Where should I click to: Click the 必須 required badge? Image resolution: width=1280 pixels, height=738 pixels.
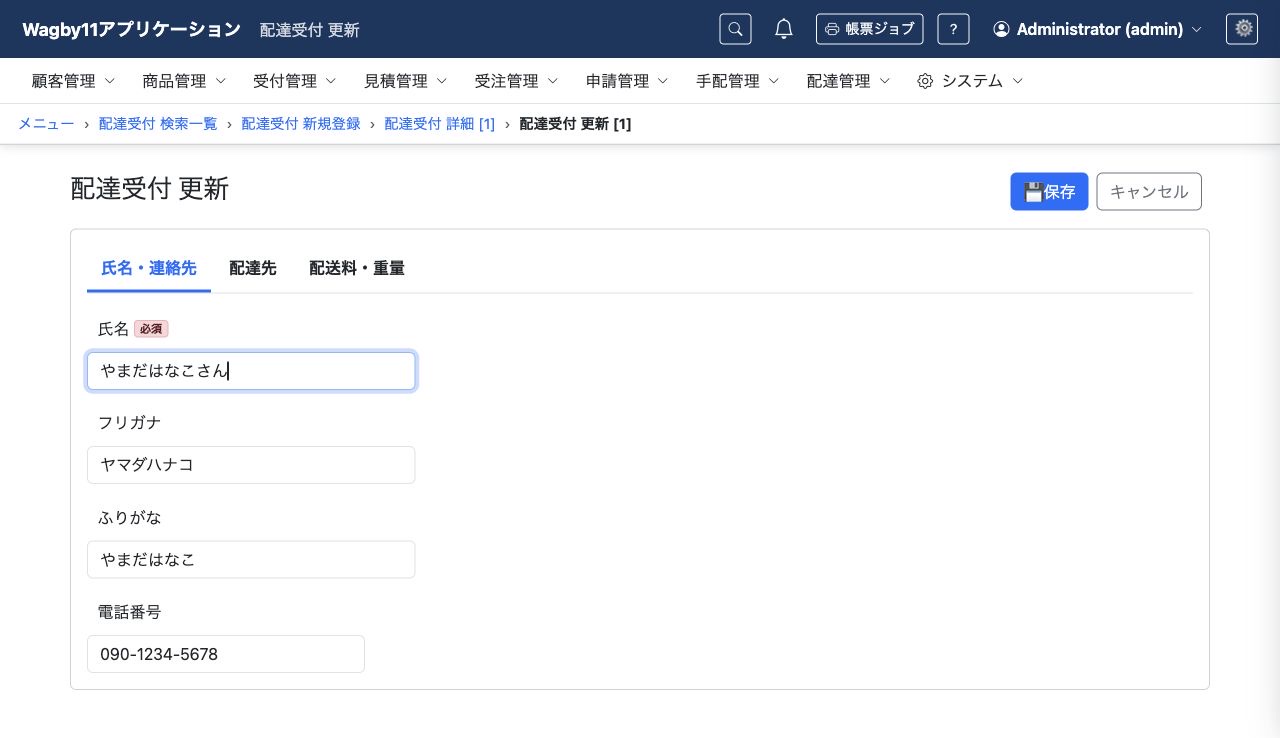[151, 329]
